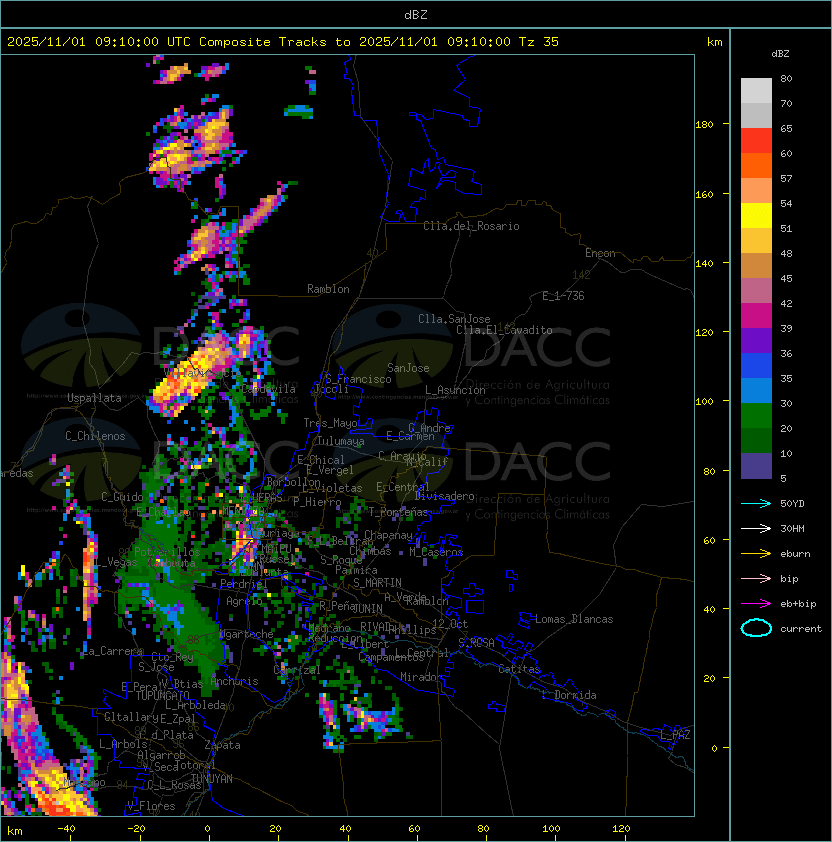Click the 'Zapata' map label
The width and height of the screenshot is (832, 842).
click(x=222, y=745)
